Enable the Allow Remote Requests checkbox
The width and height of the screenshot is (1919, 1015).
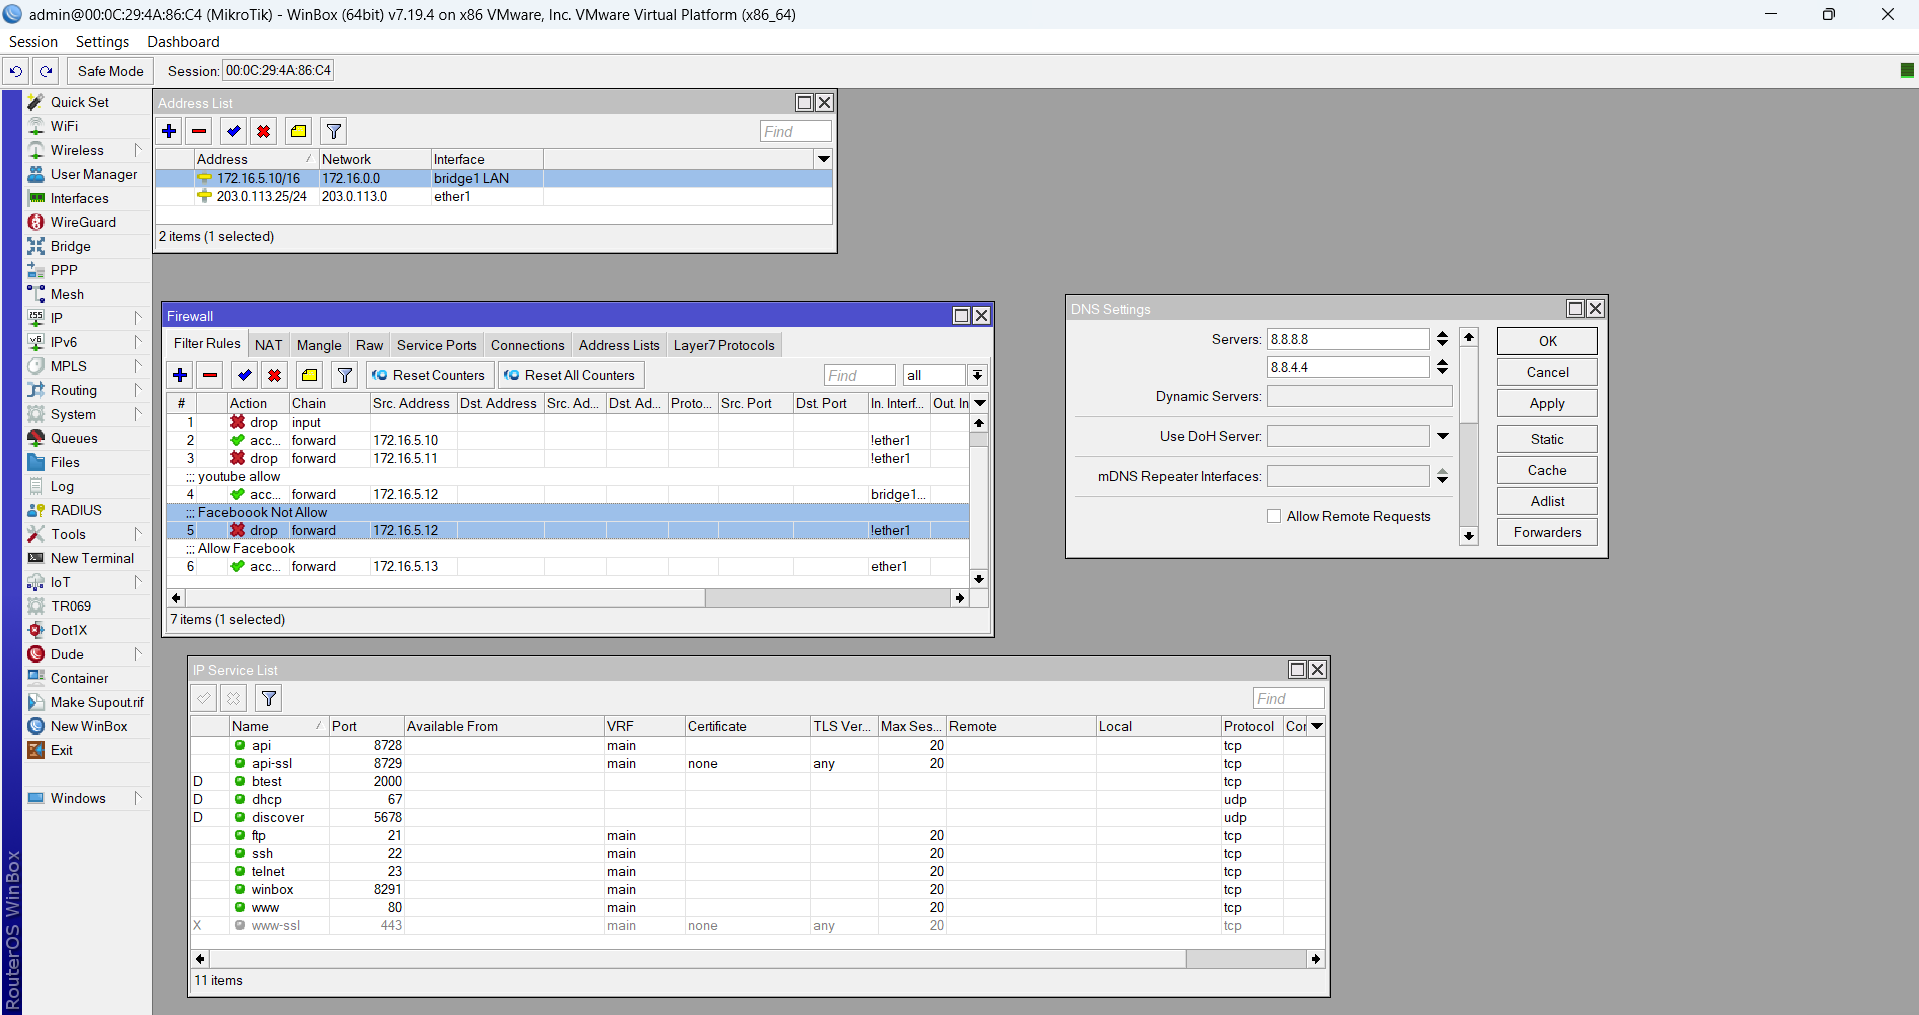click(x=1274, y=516)
